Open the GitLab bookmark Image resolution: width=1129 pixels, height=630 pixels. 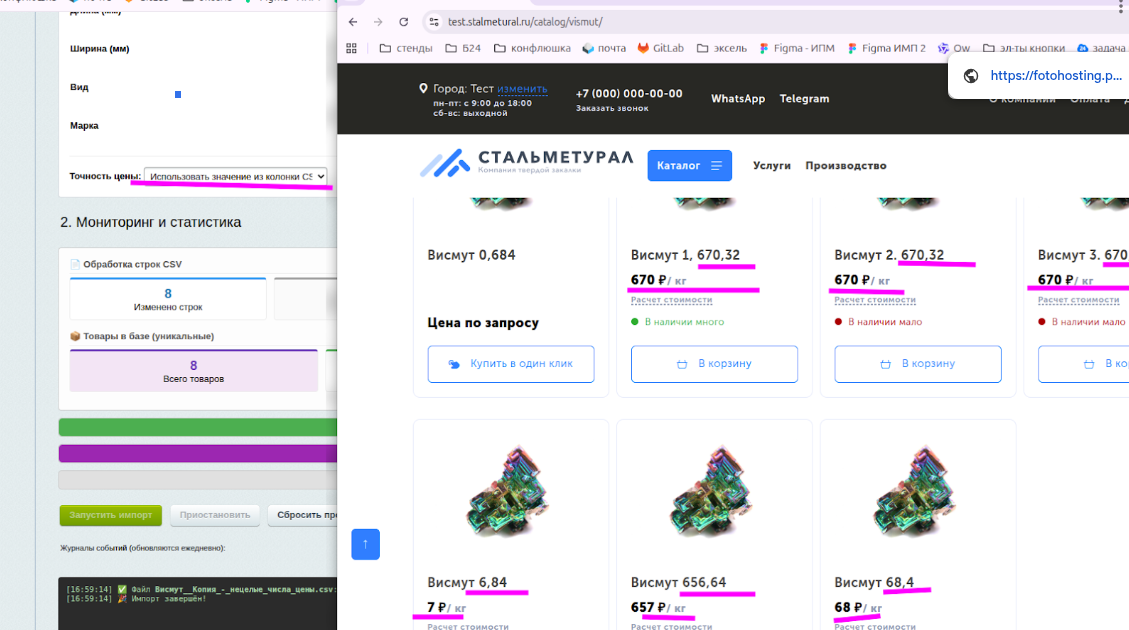pyautogui.click(x=660, y=48)
